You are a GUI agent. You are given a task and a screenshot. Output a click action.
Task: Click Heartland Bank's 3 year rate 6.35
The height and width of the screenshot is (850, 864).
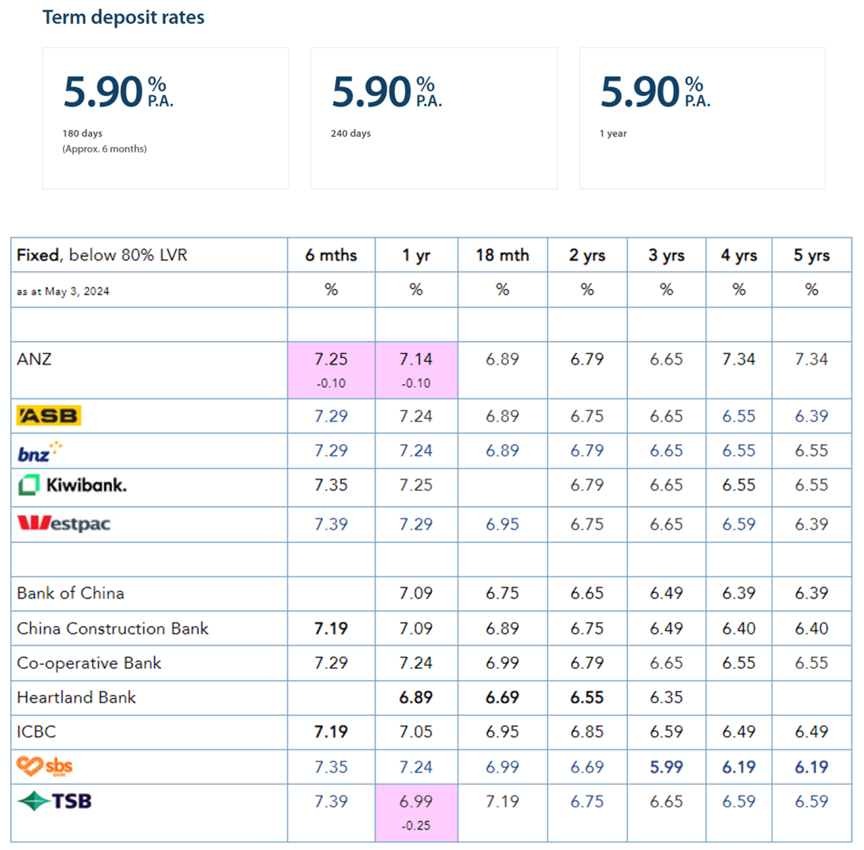coord(667,697)
